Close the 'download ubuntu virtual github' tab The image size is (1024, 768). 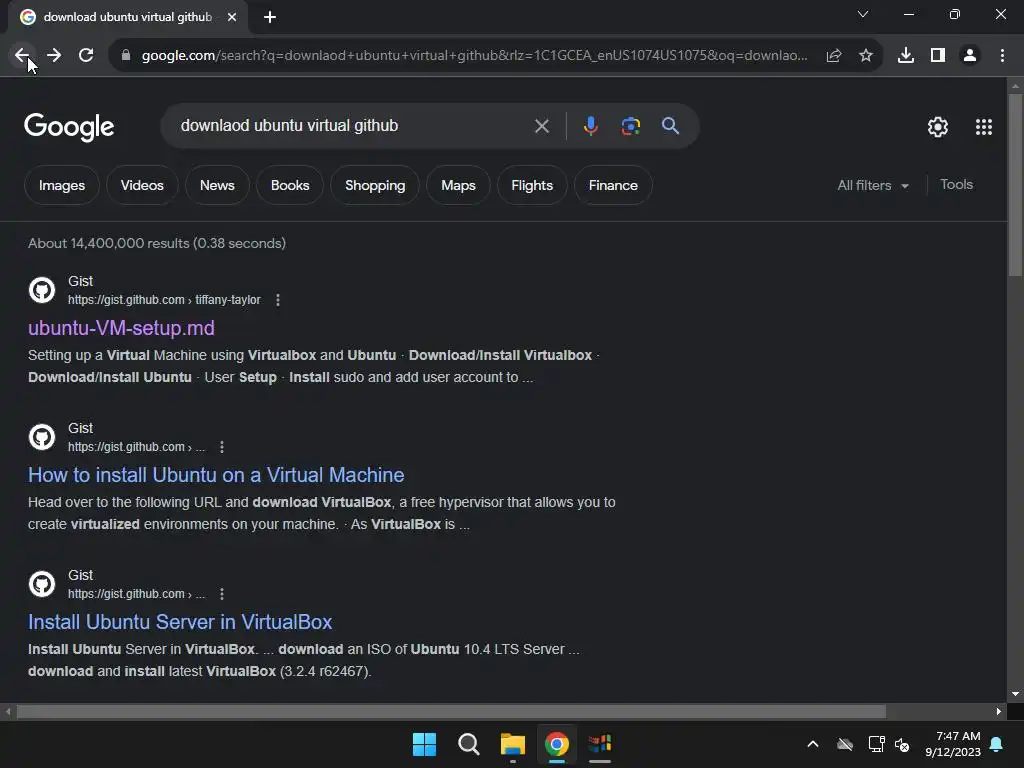click(232, 17)
